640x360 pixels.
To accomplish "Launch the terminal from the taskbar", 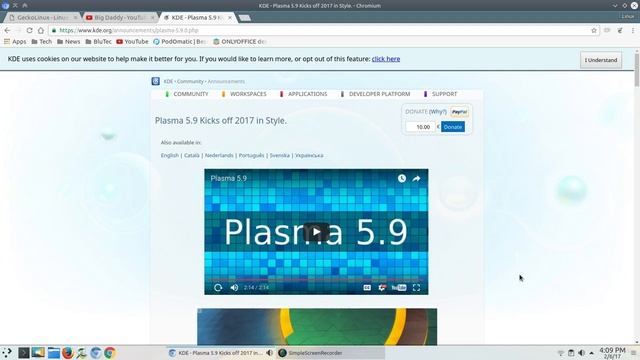I will click(24, 353).
